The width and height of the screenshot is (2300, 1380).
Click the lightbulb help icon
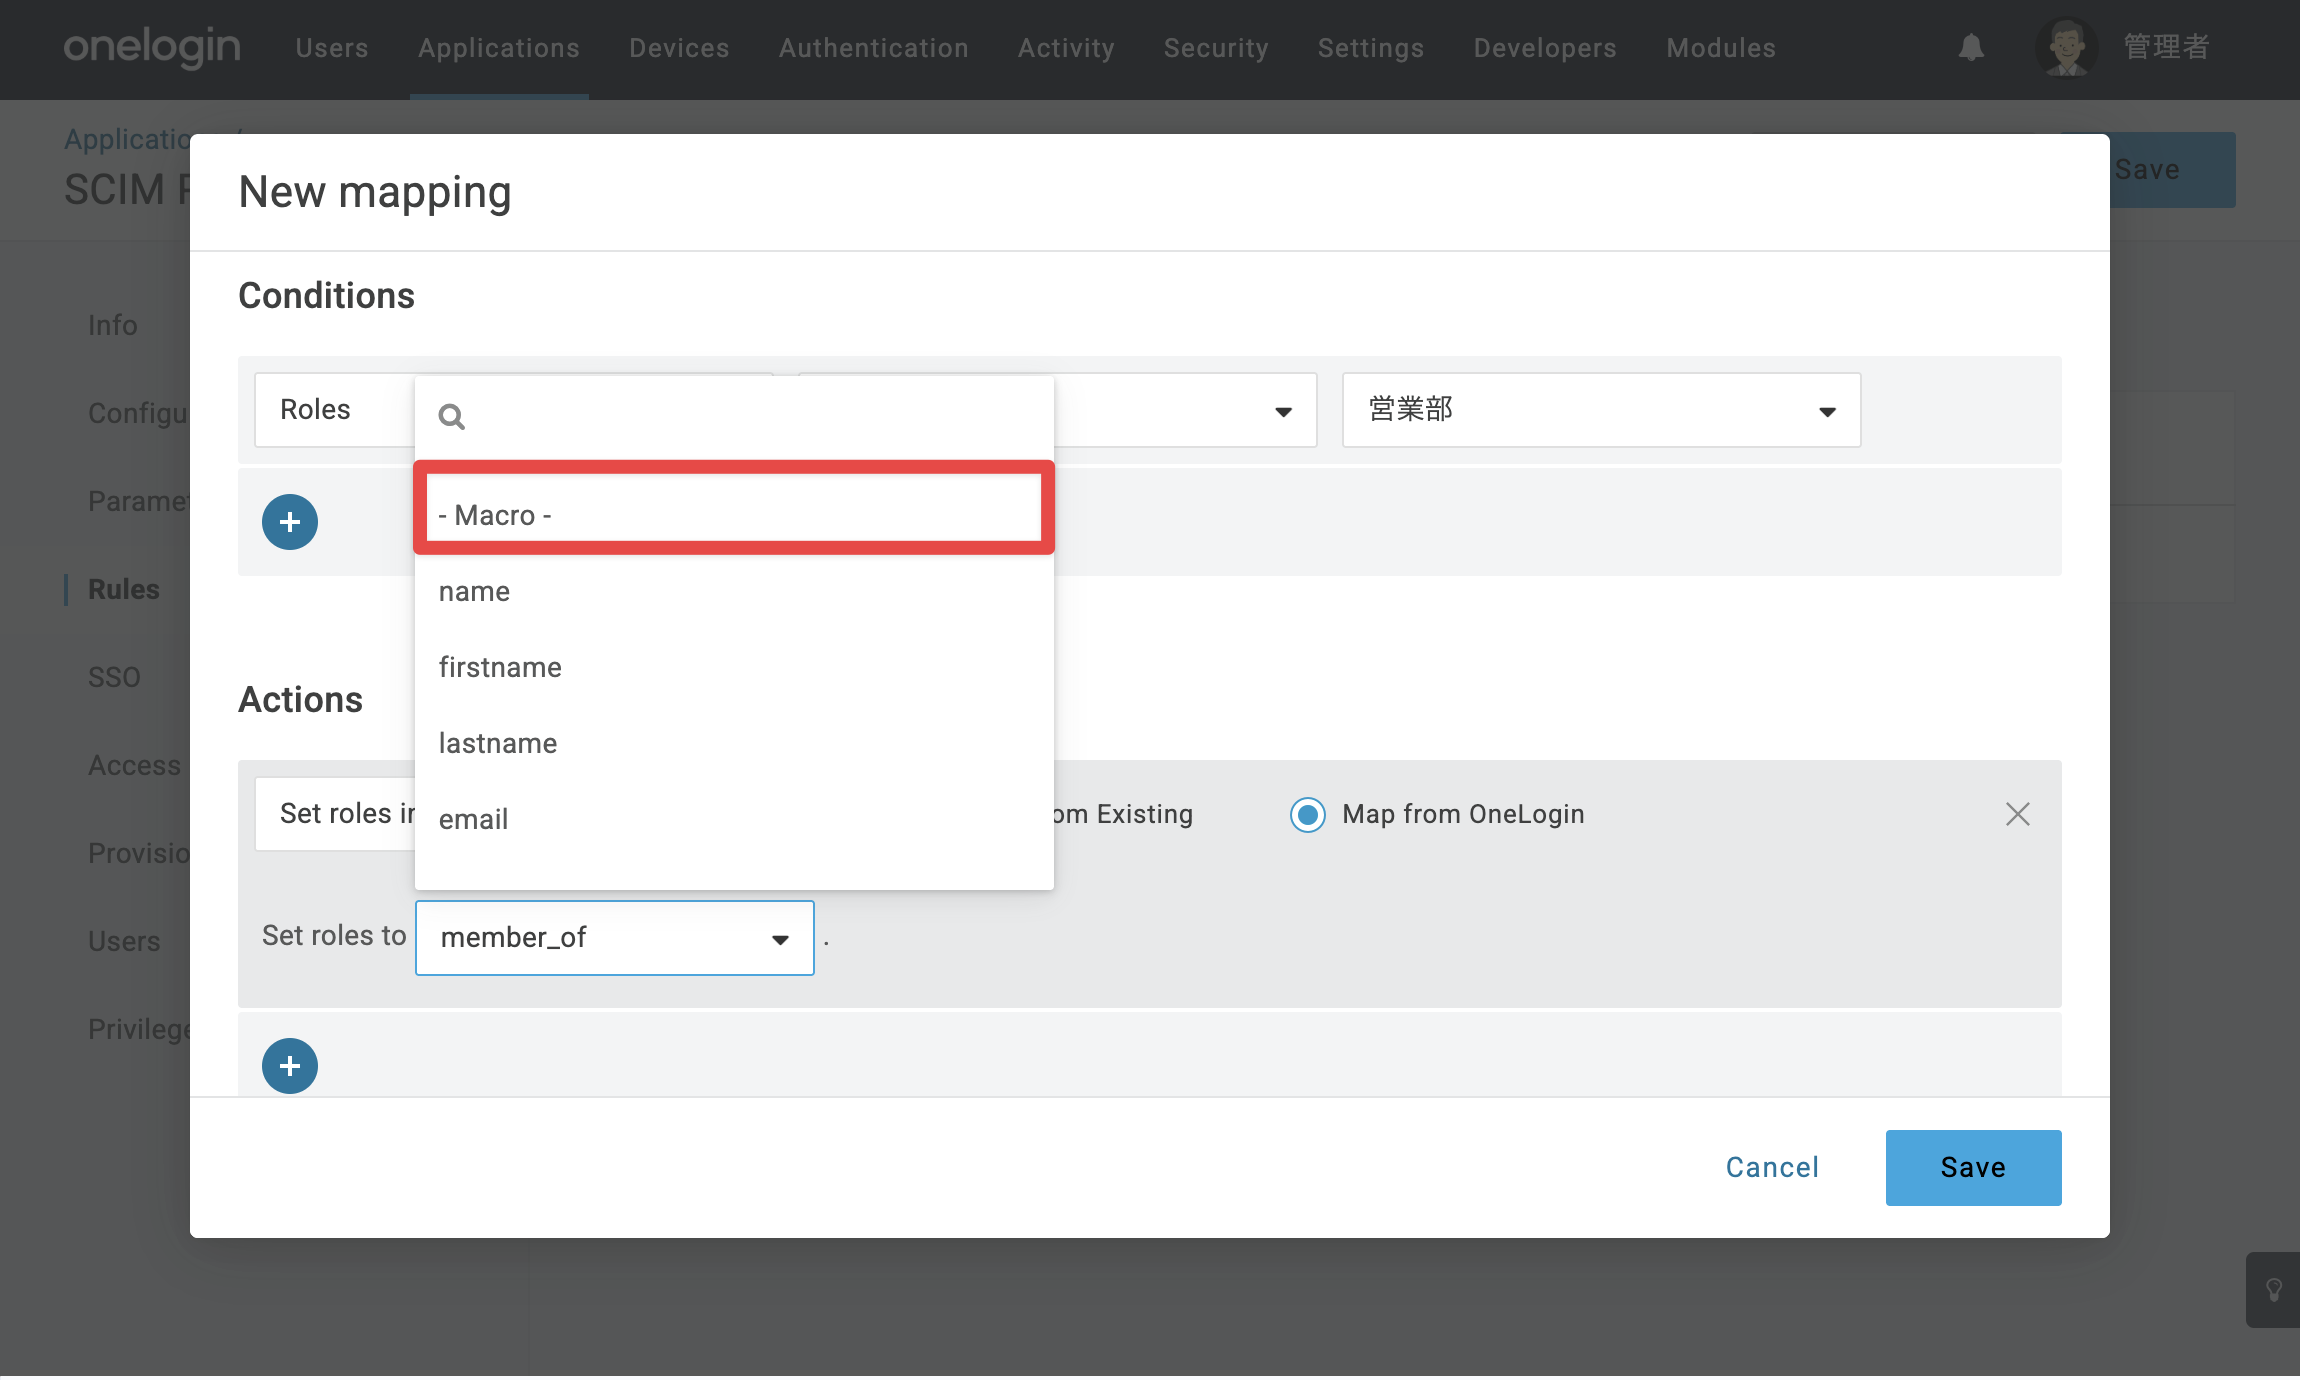pyautogui.click(x=2273, y=1290)
